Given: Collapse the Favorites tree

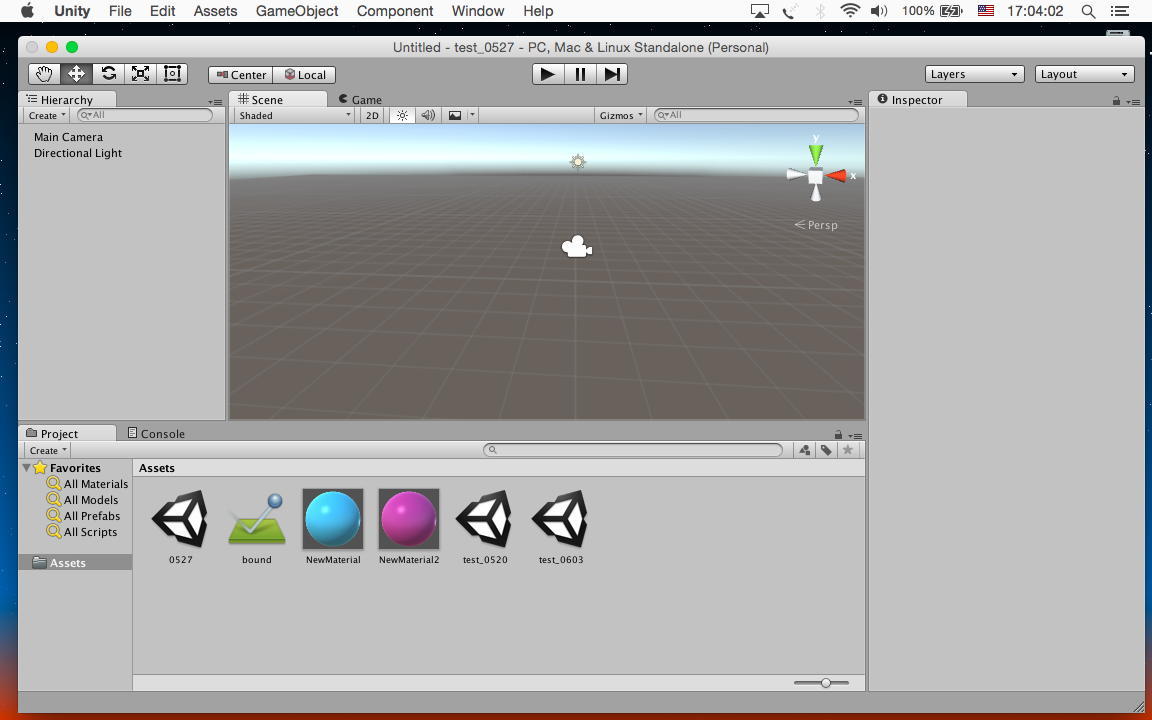Looking at the screenshot, I should coord(26,467).
